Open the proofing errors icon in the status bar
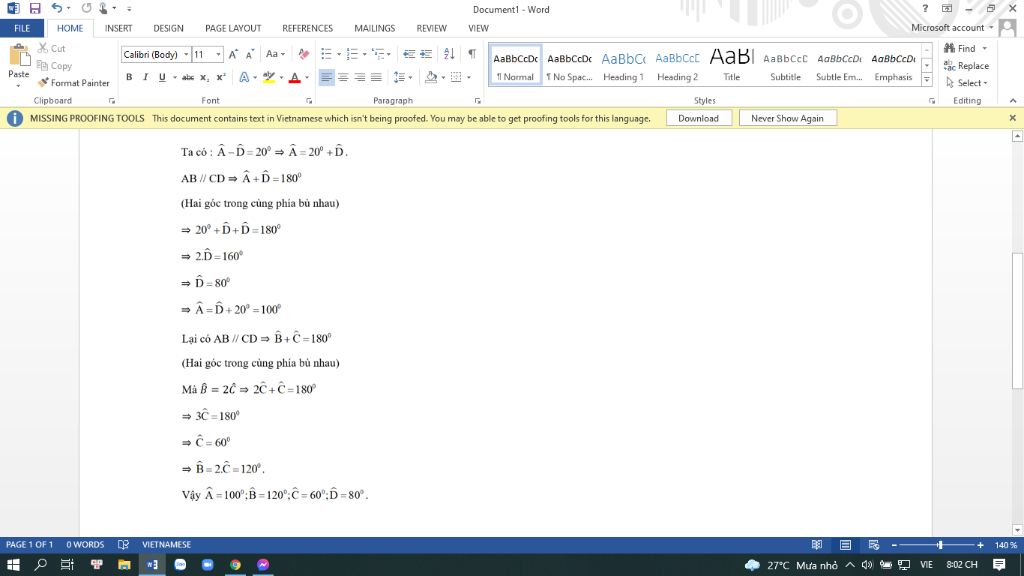This screenshot has height=576, width=1024. (x=123, y=545)
